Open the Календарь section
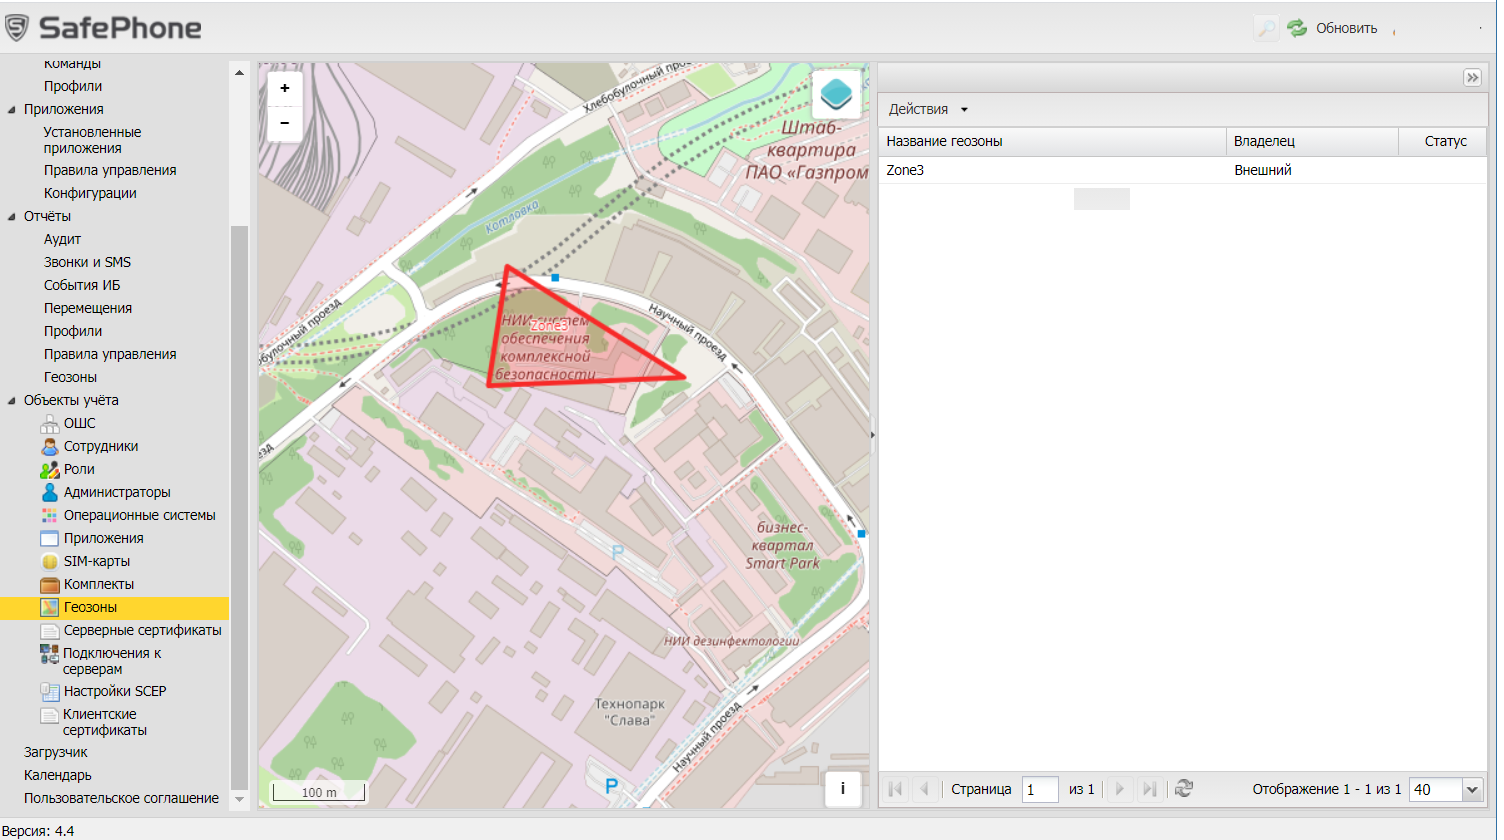The width and height of the screenshot is (1504, 840). point(58,775)
